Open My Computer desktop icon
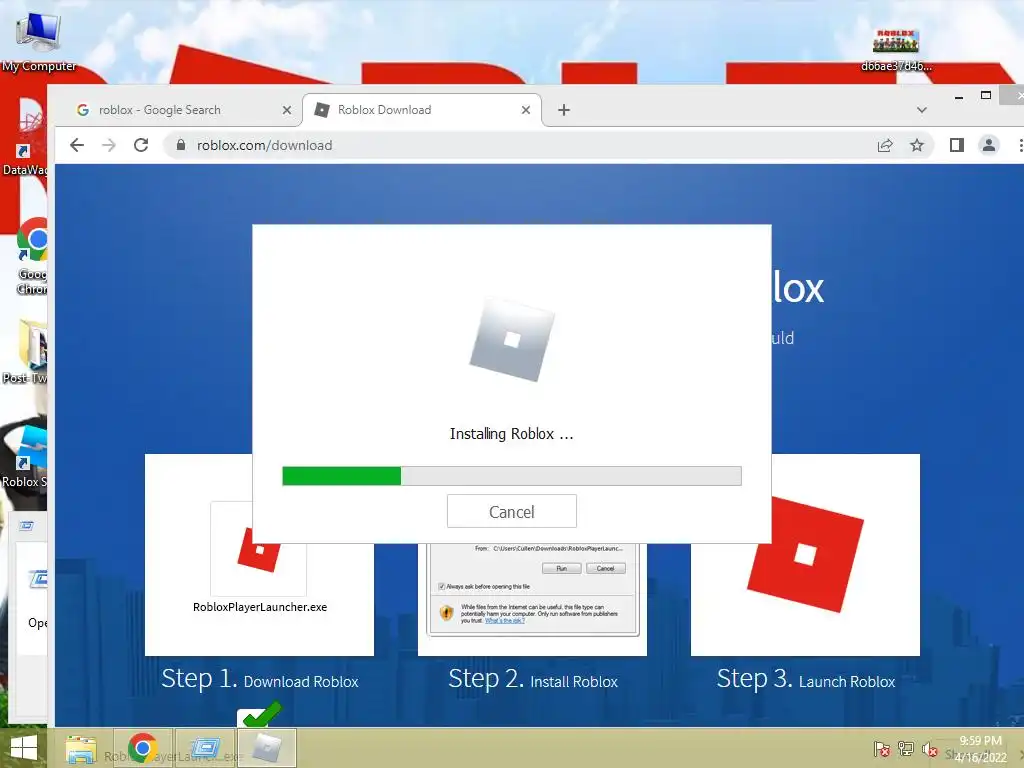 [39, 40]
